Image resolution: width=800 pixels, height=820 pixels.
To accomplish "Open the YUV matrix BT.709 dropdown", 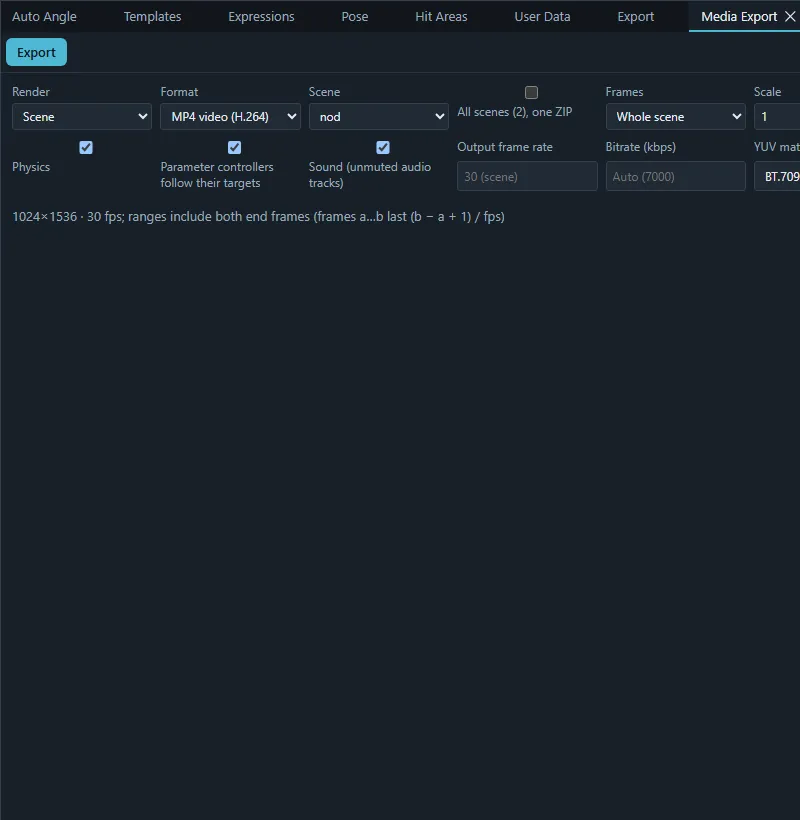I will click(x=777, y=176).
